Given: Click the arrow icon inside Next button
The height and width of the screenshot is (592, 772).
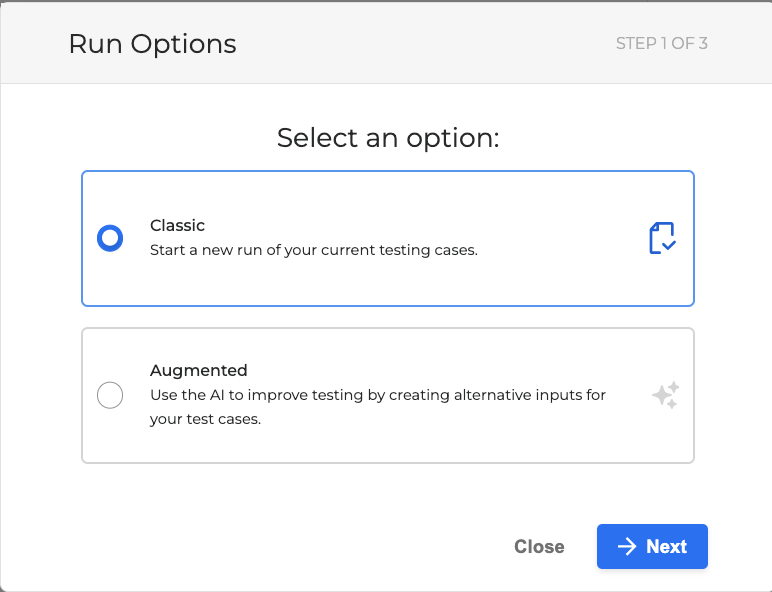Looking at the screenshot, I should point(627,546).
